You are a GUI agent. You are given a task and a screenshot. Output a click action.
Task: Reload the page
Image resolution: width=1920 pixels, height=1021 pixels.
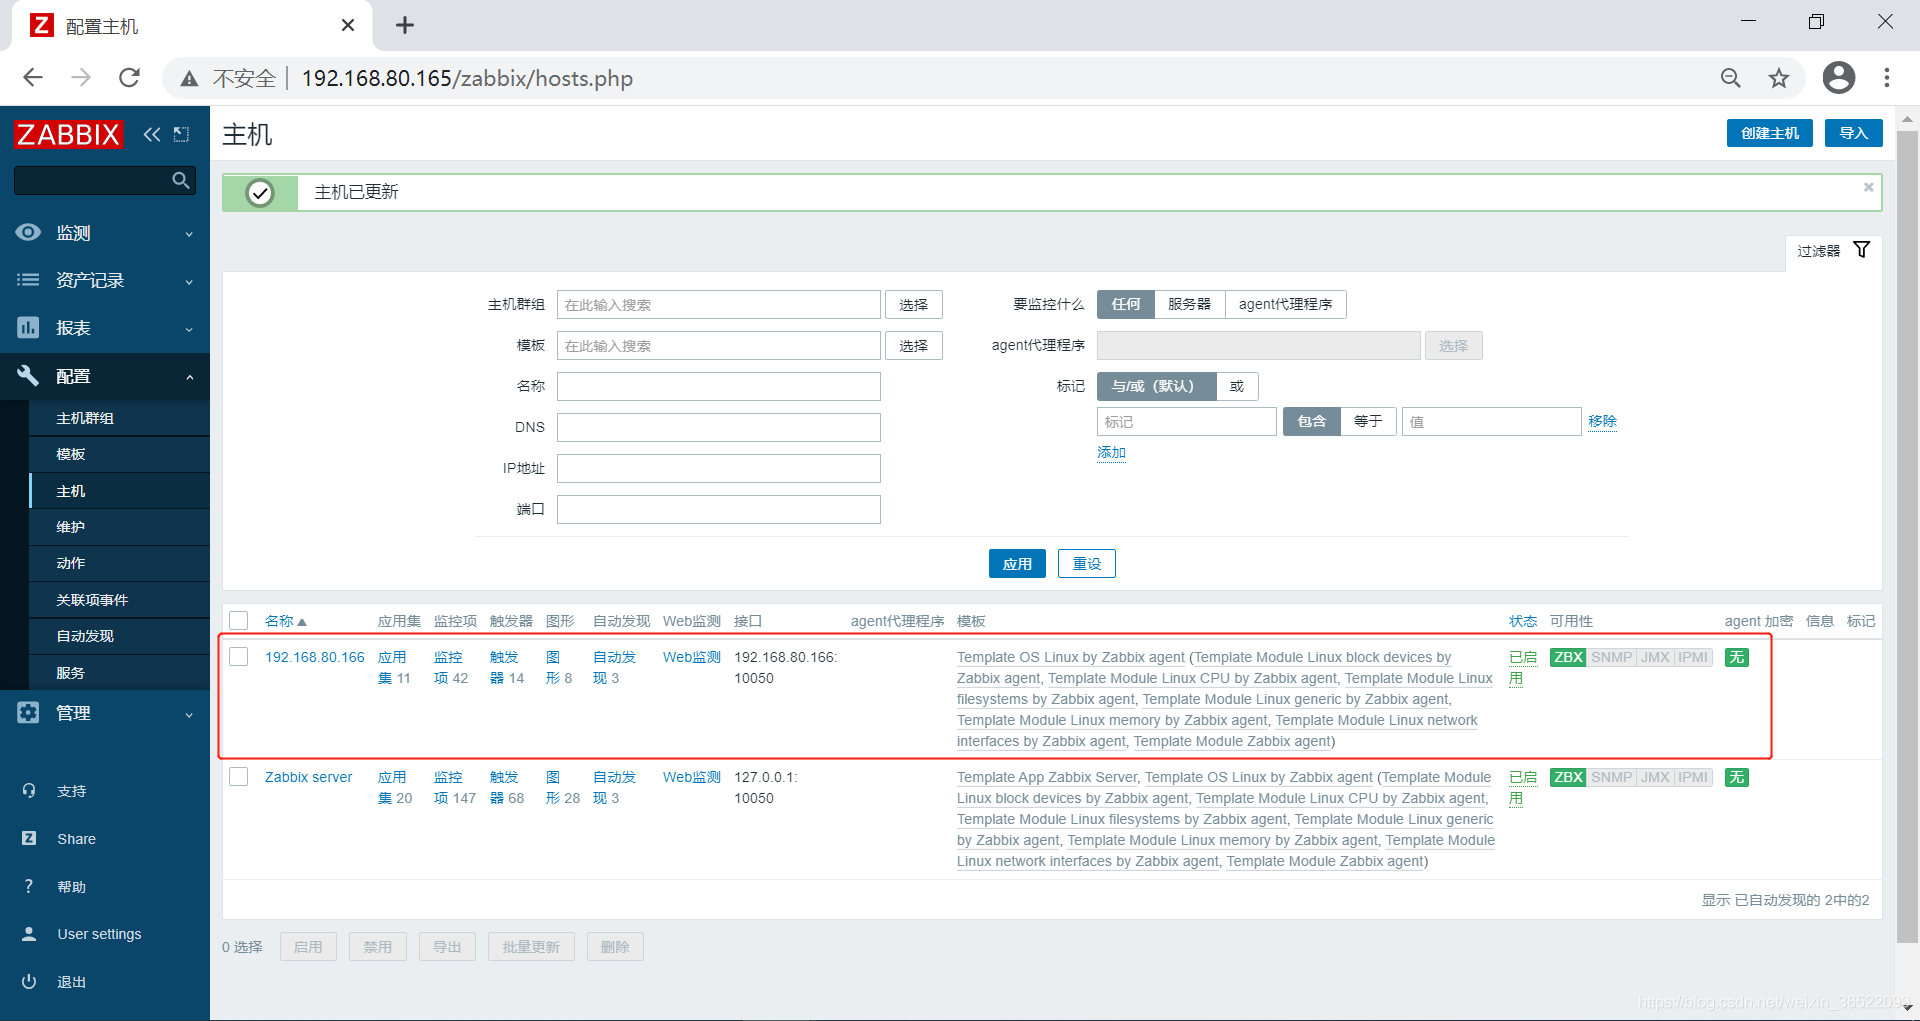click(129, 78)
